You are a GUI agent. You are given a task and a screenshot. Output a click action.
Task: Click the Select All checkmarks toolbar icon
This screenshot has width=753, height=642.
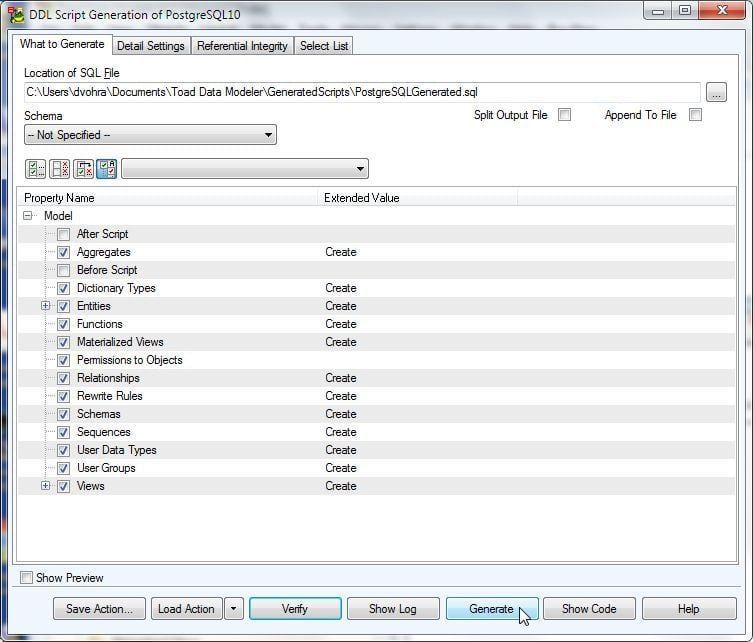[35, 169]
